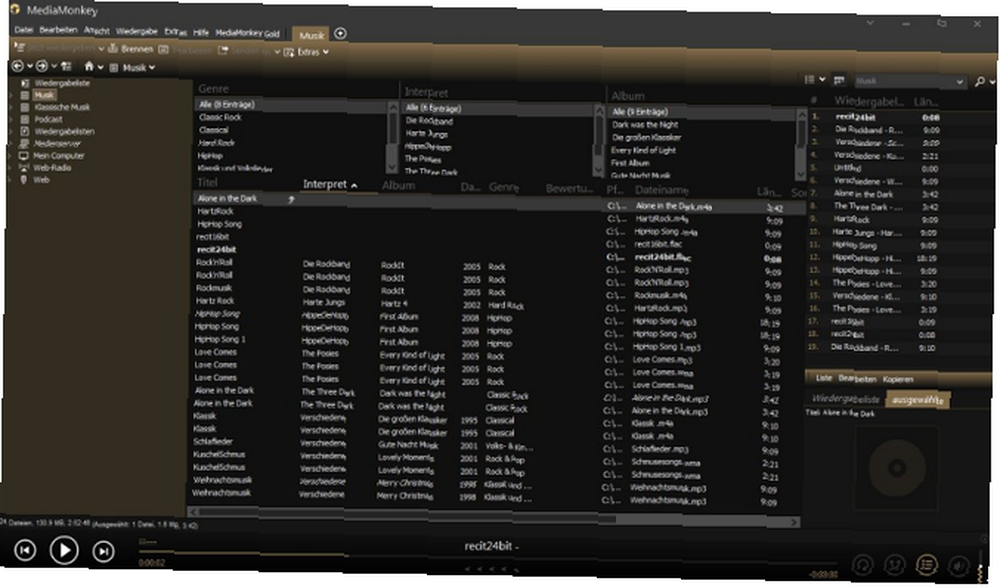Image resolution: width=1000 pixels, height=587 pixels.
Task: Mute the volume with speaker icon
Action: [x=958, y=565]
